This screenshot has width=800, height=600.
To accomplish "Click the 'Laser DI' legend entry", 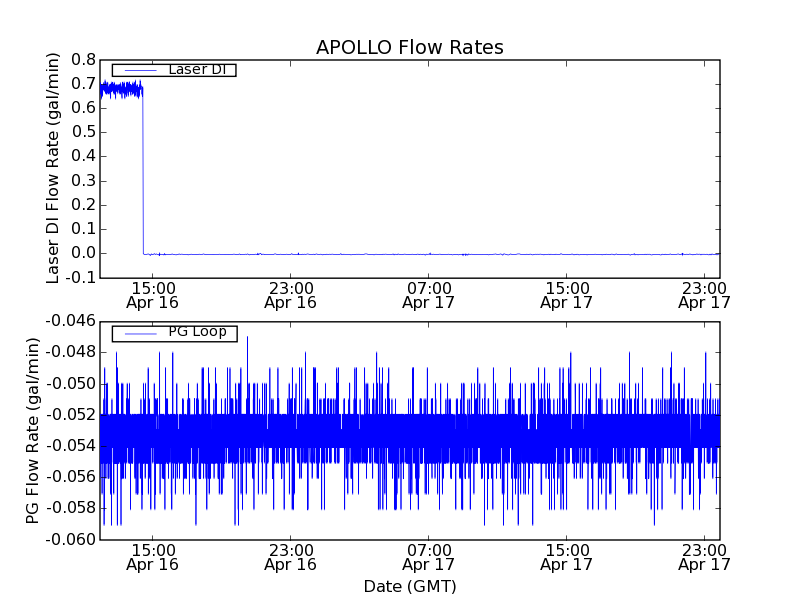I will click(174, 69).
